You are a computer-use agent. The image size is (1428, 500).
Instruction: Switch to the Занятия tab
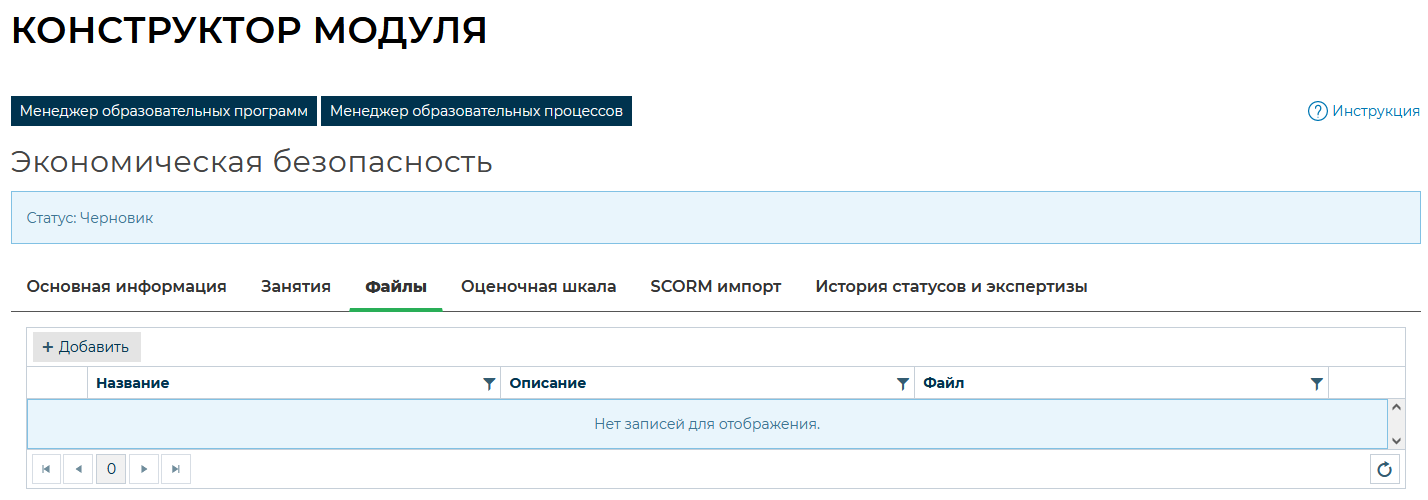(x=296, y=287)
